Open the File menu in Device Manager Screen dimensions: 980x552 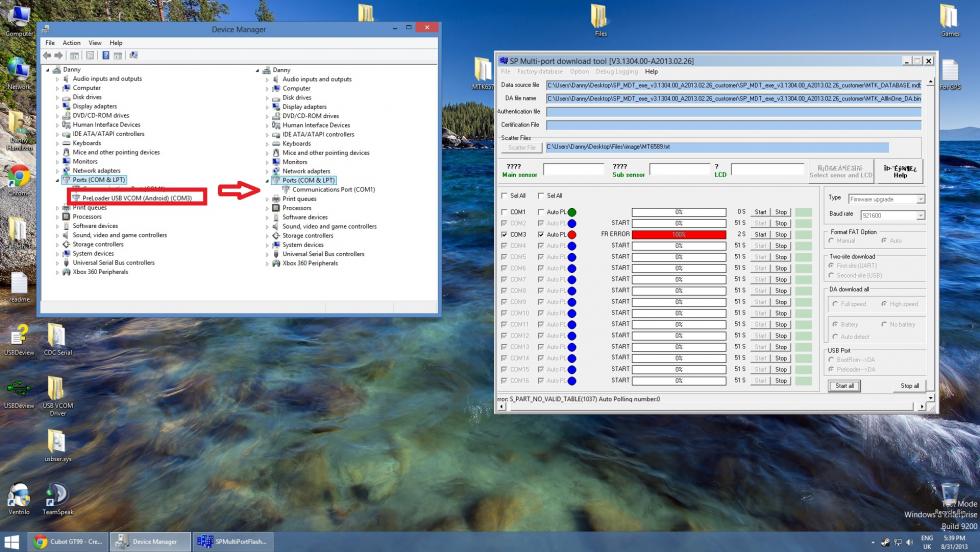click(50, 43)
